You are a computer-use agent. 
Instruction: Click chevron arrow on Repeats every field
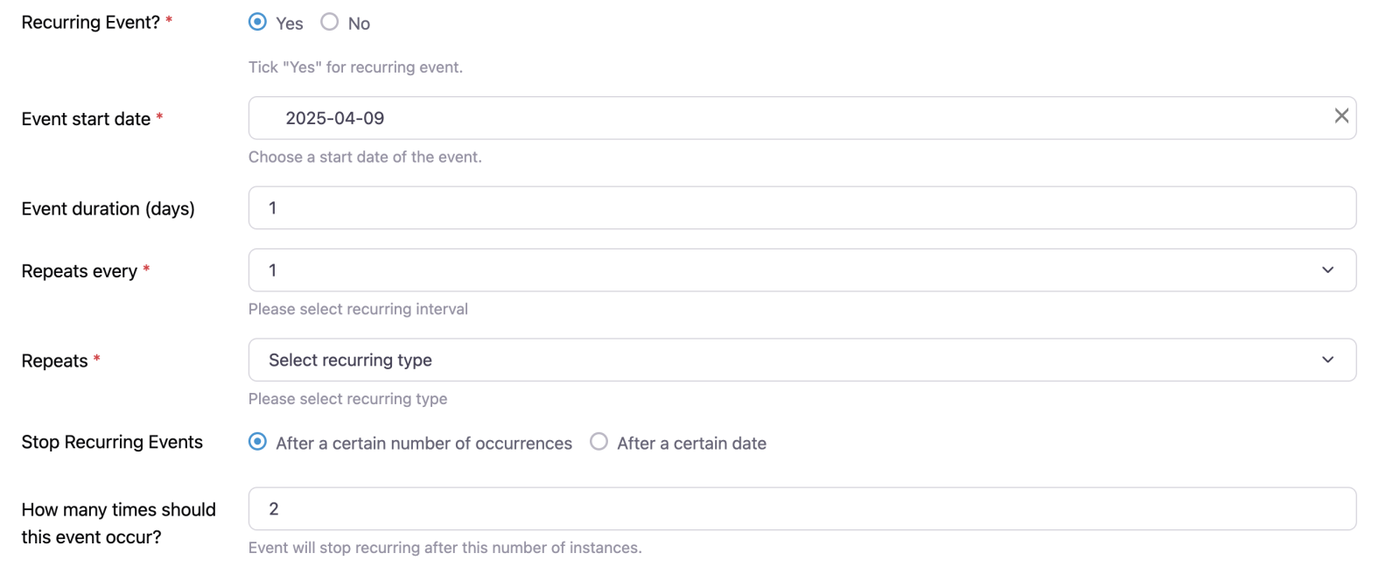click(1327, 270)
